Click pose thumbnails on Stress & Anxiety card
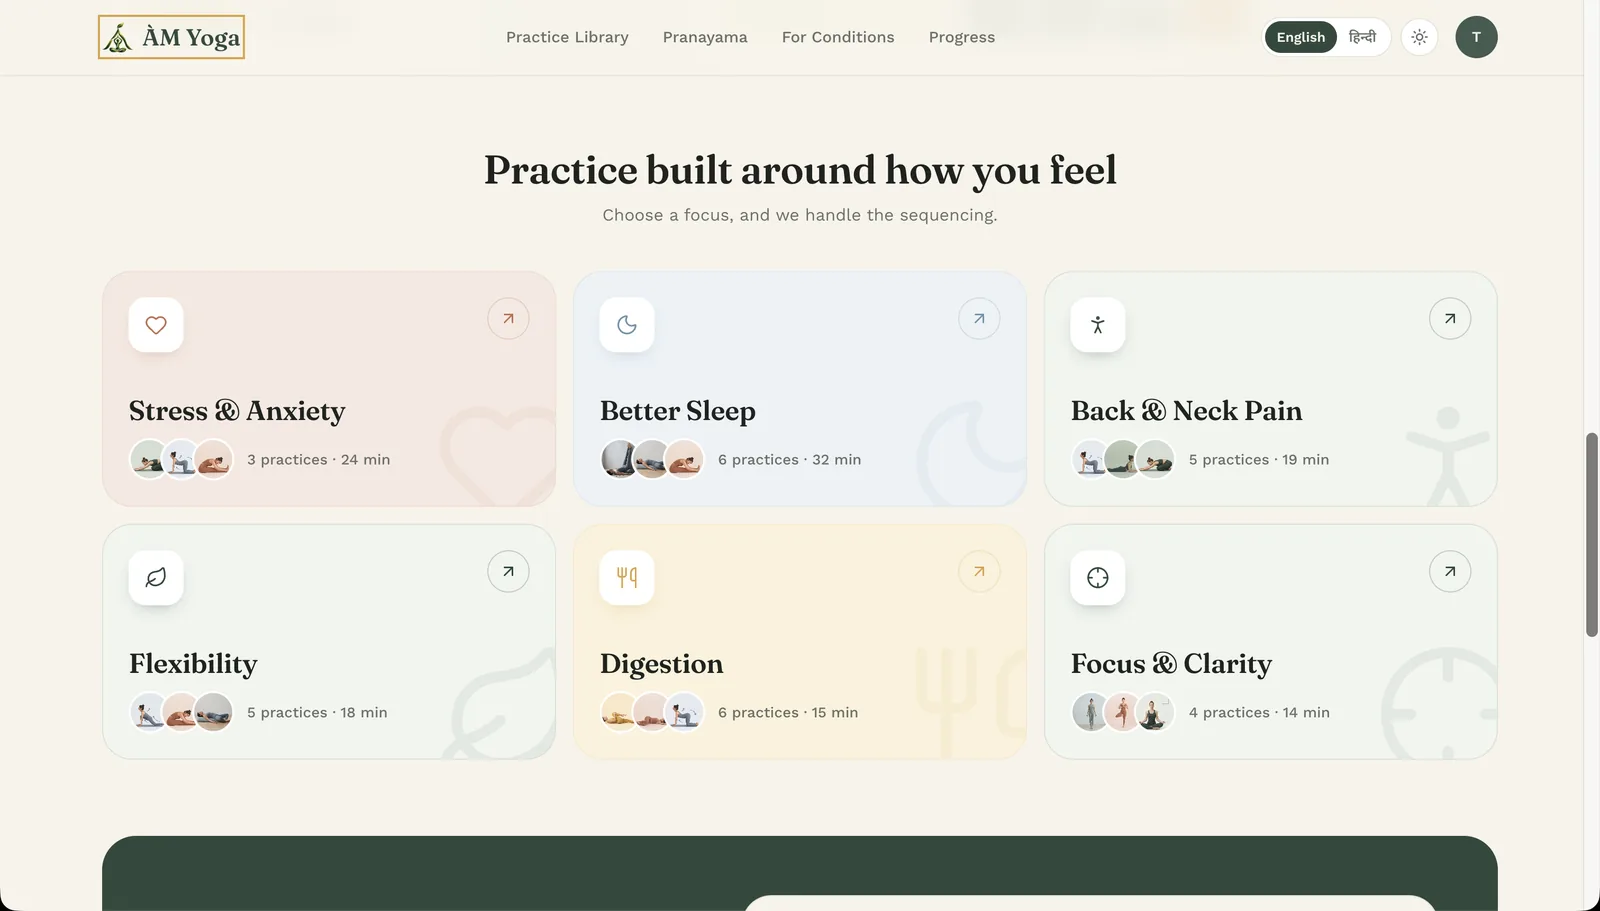 (181, 460)
